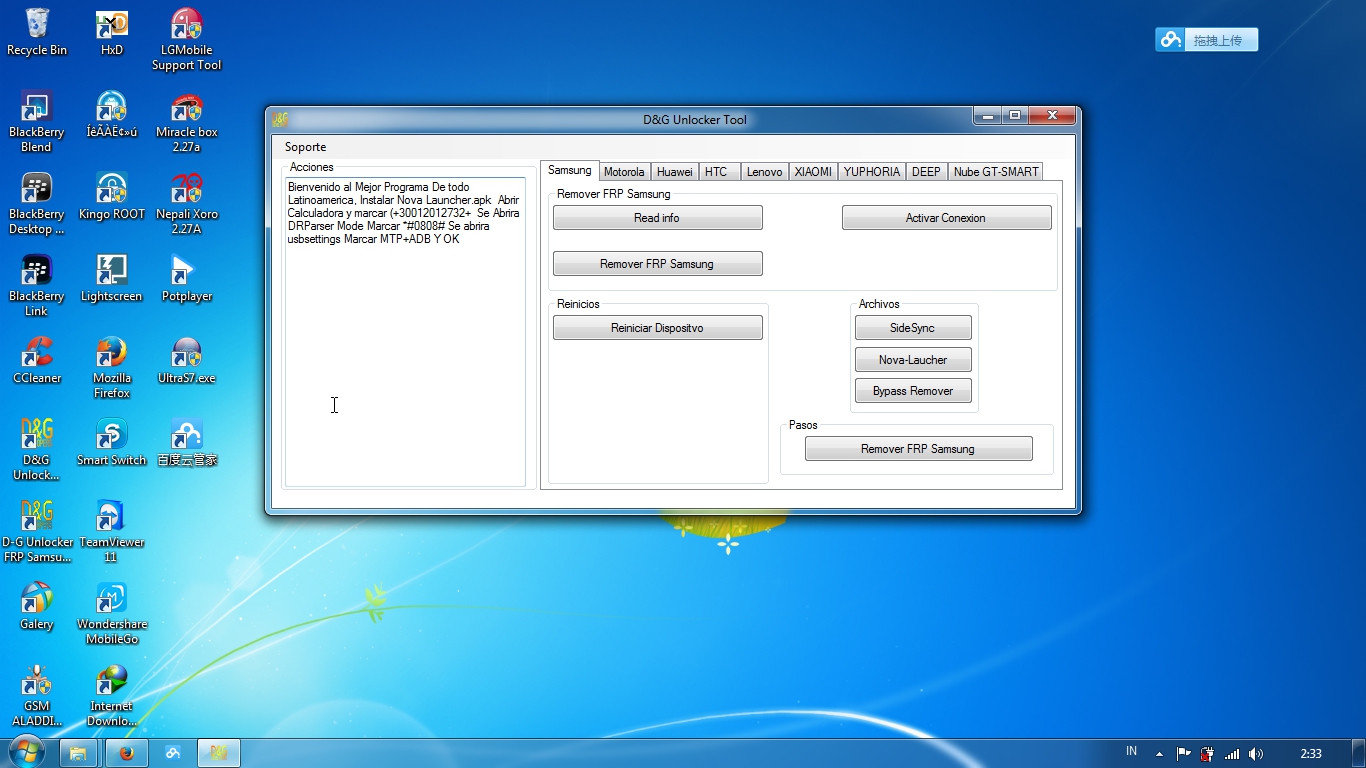Launch the HxD hex editor shortcut
The width and height of the screenshot is (1366, 768).
[x=111, y=33]
